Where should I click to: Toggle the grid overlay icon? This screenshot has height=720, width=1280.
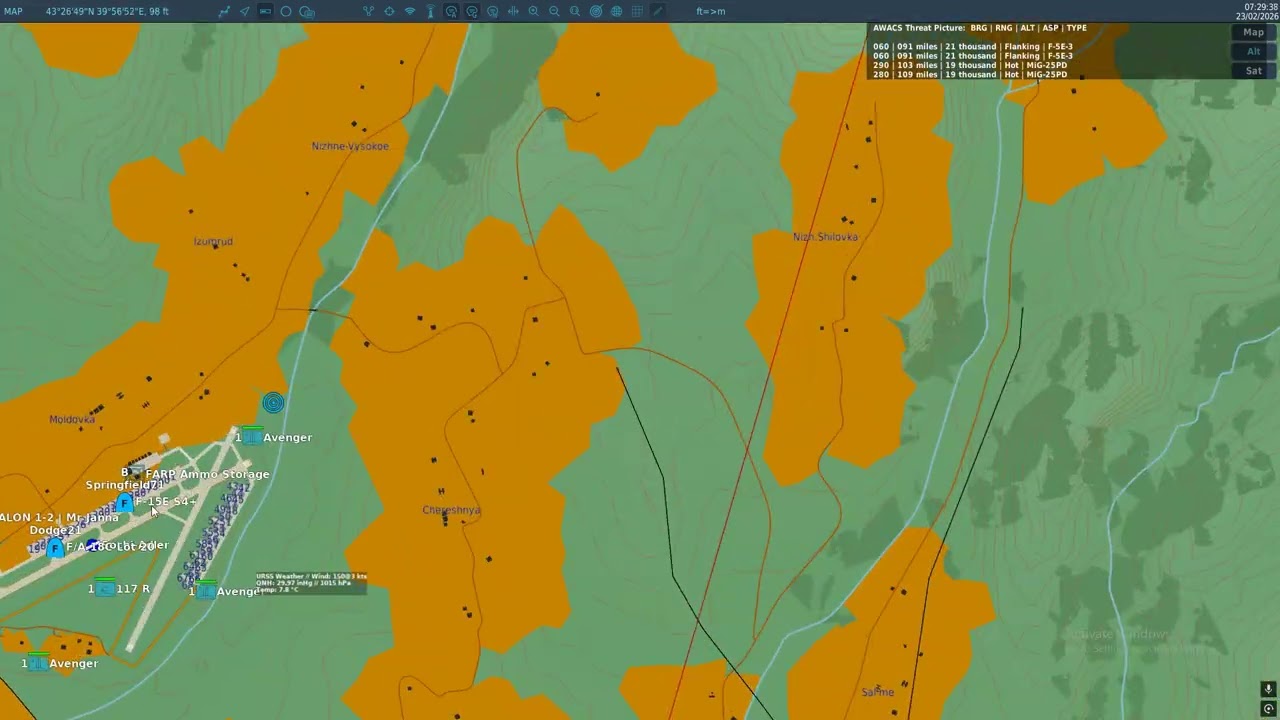637,11
